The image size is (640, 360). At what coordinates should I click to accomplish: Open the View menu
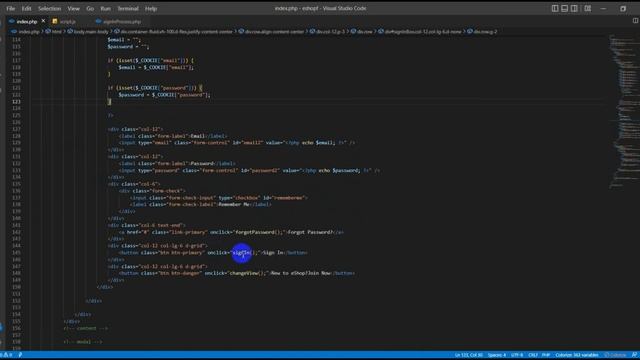pyautogui.click(x=73, y=8)
